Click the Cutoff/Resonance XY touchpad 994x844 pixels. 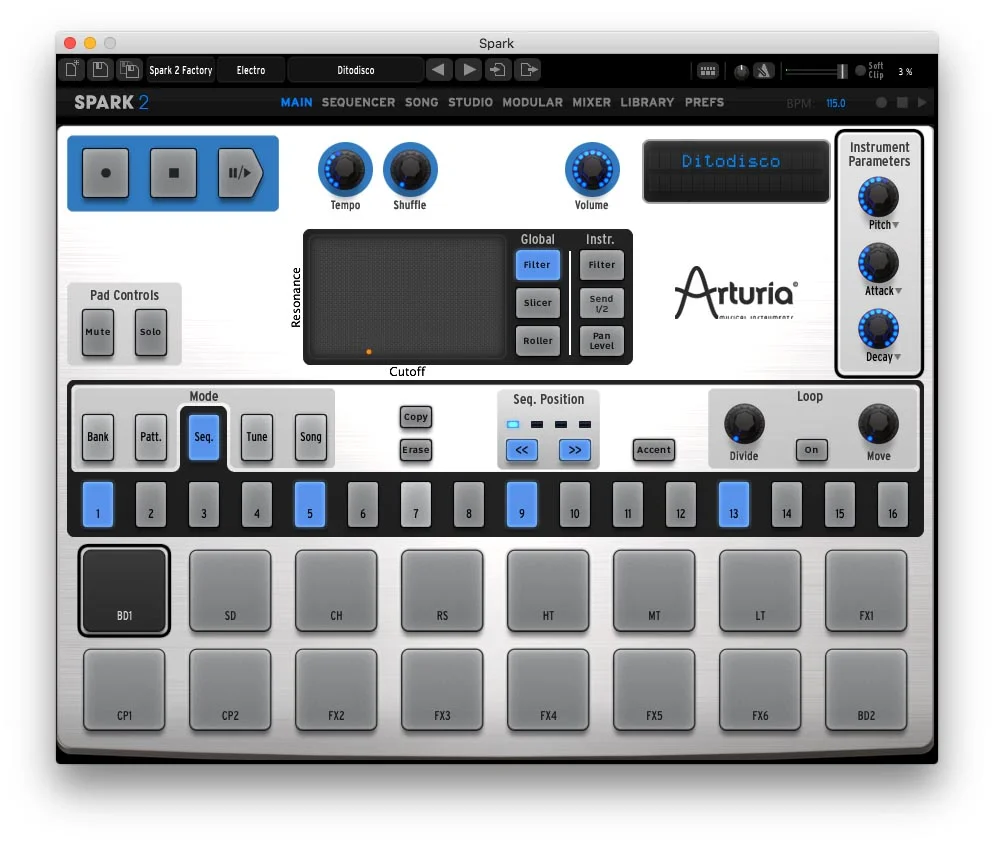coord(407,297)
